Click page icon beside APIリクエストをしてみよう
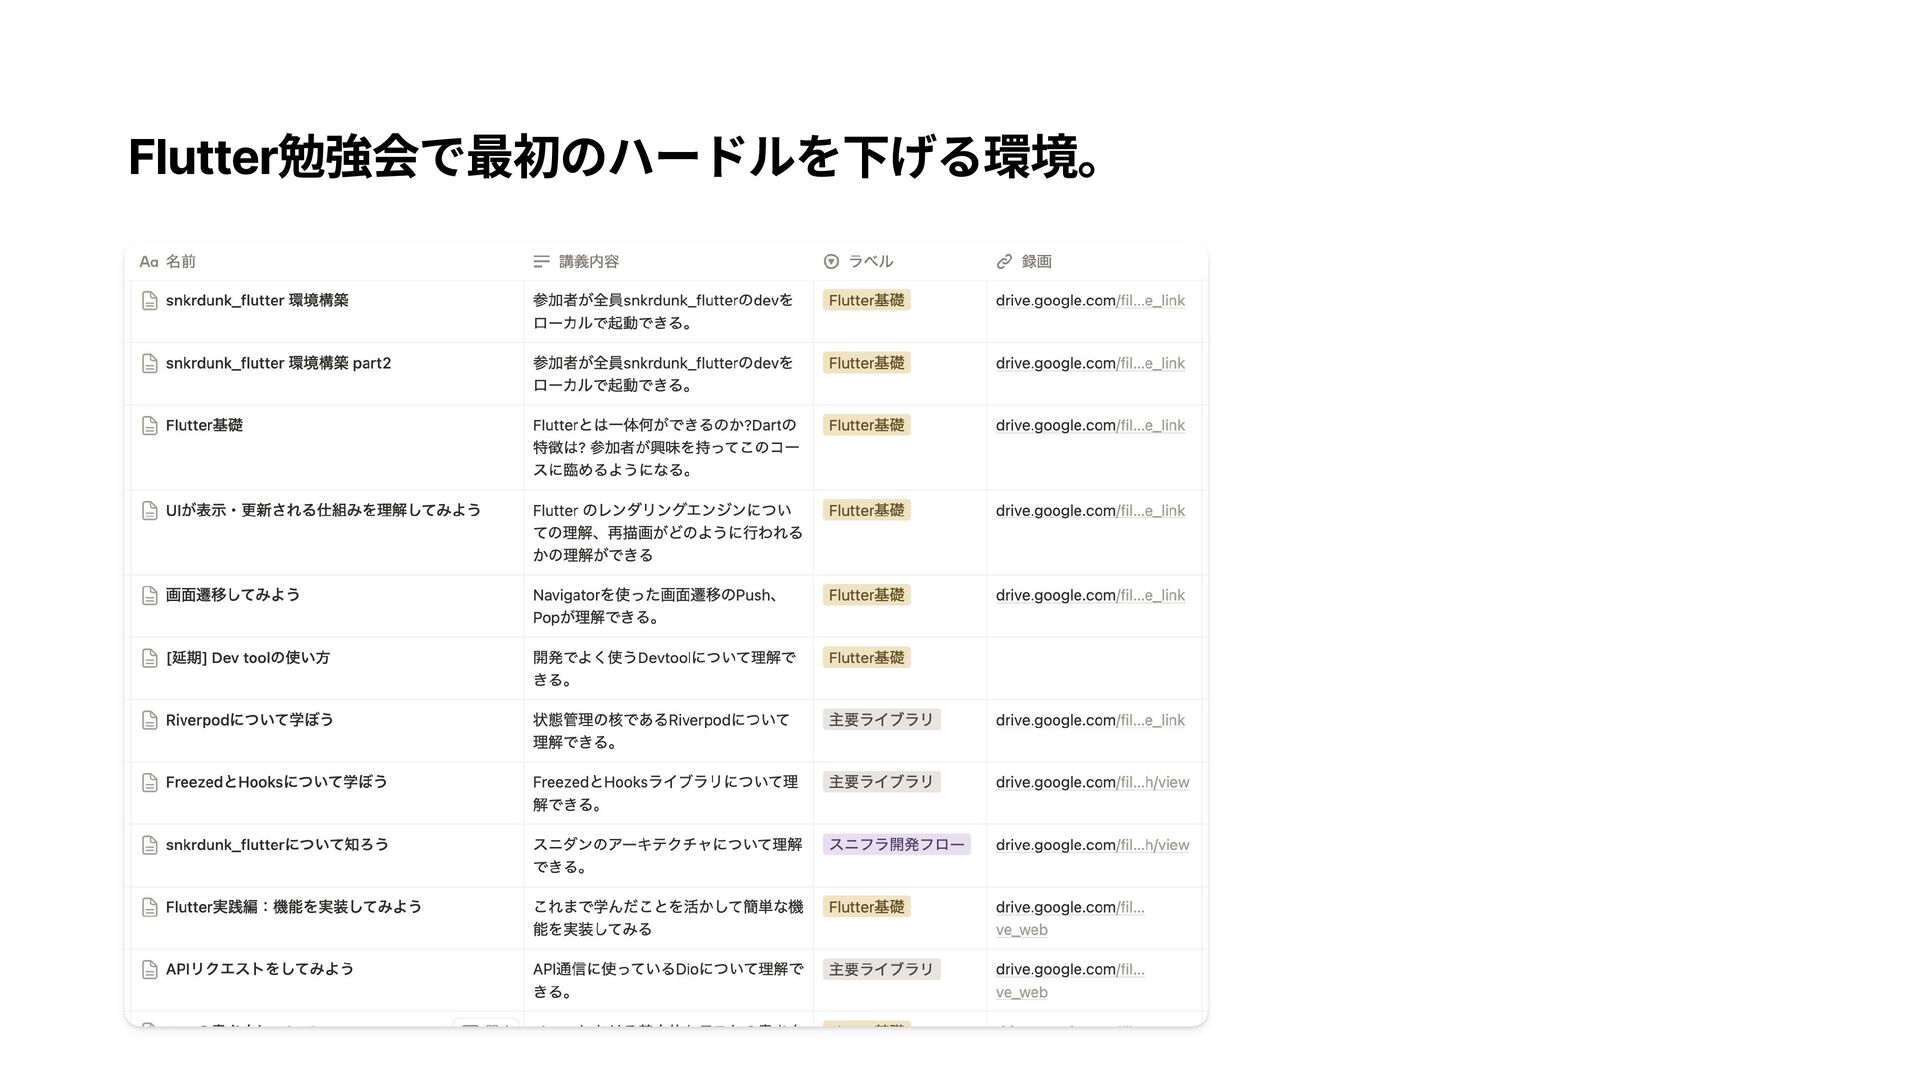 point(150,970)
